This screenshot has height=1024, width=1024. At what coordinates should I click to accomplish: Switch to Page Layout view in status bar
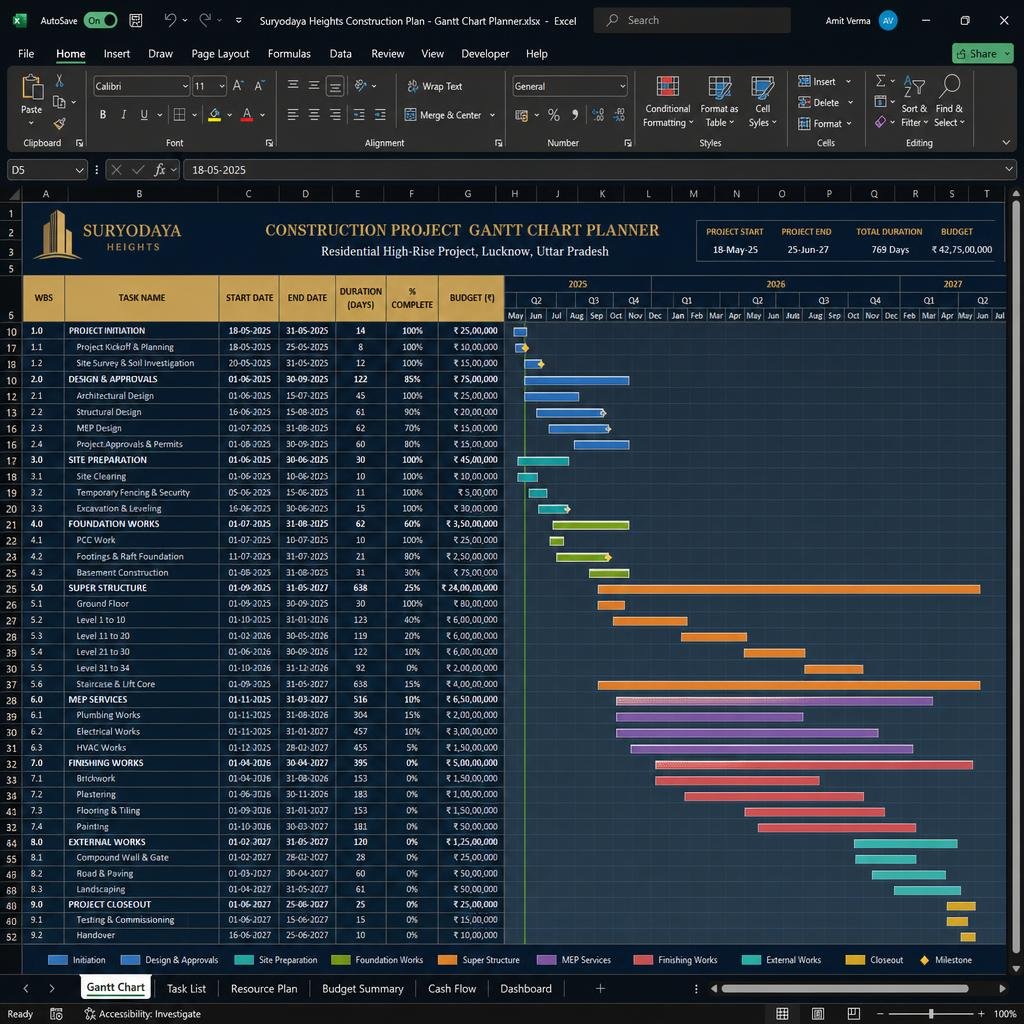tap(818, 1014)
